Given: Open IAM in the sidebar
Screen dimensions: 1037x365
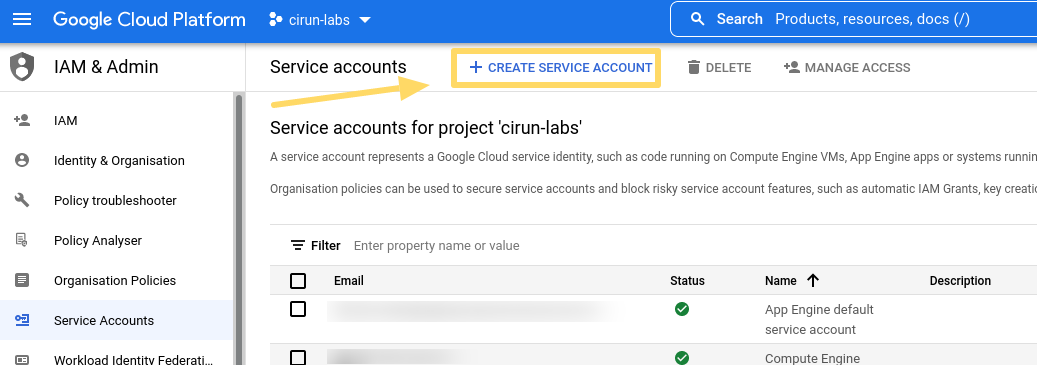Looking at the screenshot, I should point(65,121).
